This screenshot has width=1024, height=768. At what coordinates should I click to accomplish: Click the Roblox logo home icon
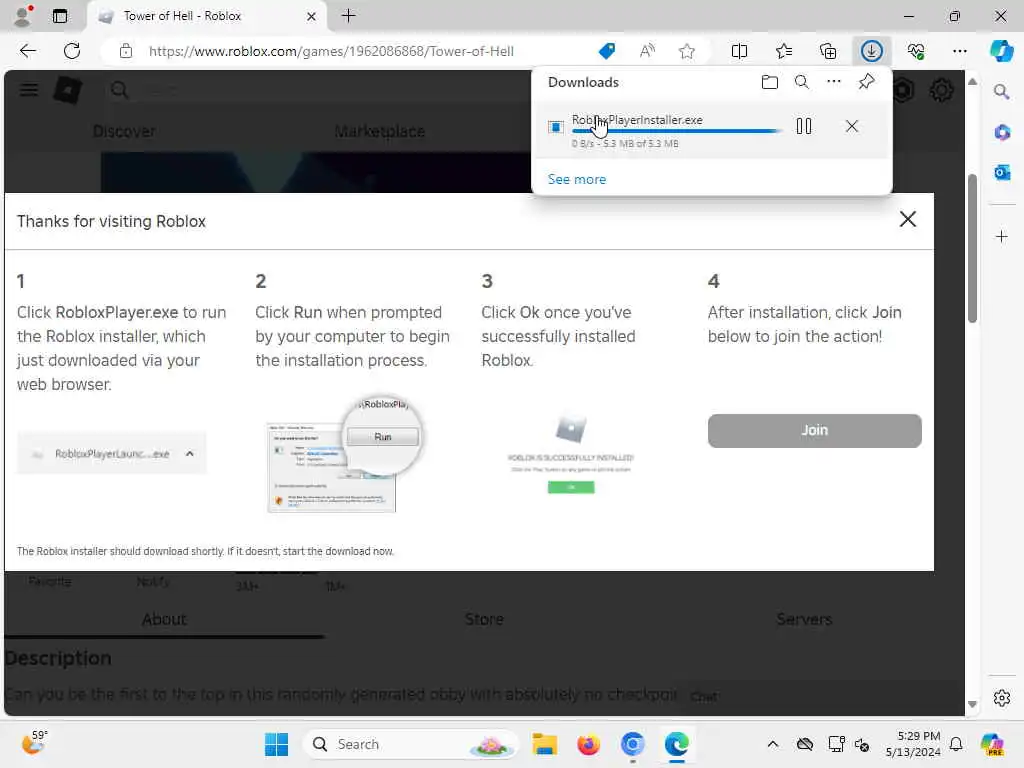[x=68, y=89]
